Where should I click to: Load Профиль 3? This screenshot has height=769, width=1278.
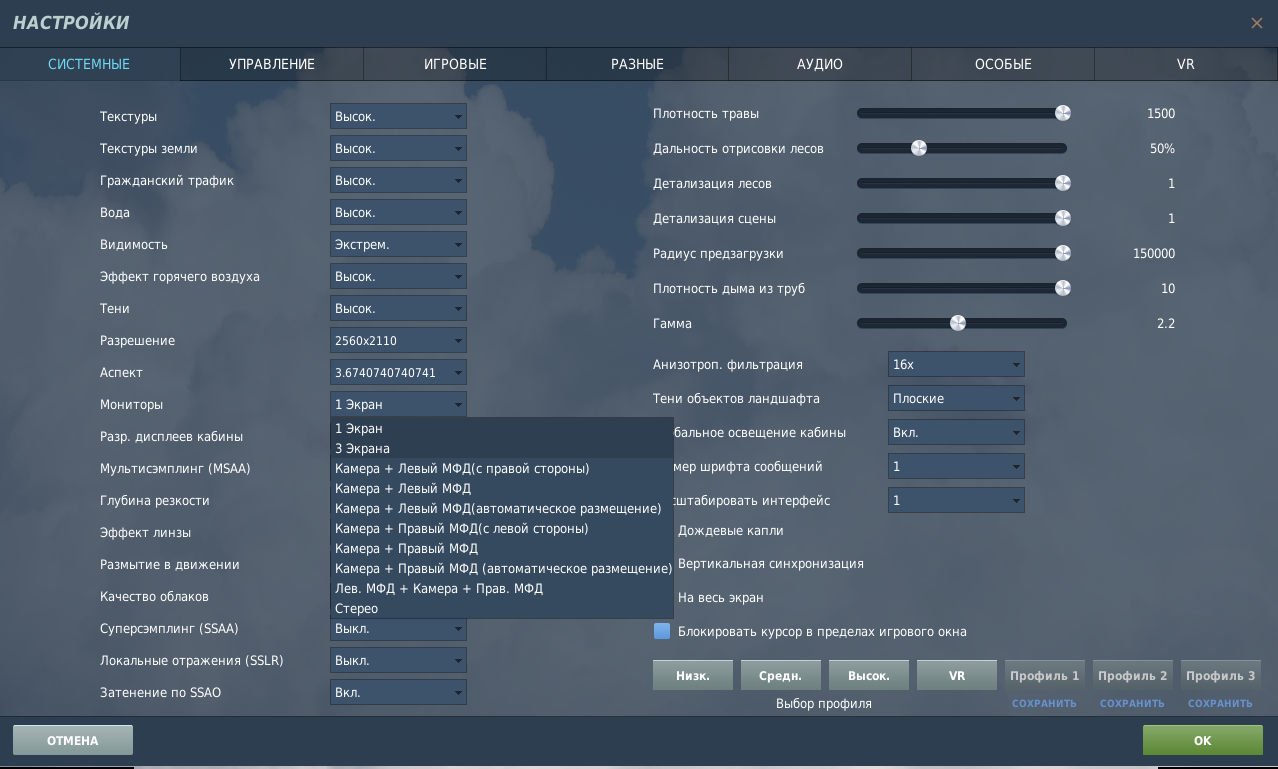[1221, 675]
